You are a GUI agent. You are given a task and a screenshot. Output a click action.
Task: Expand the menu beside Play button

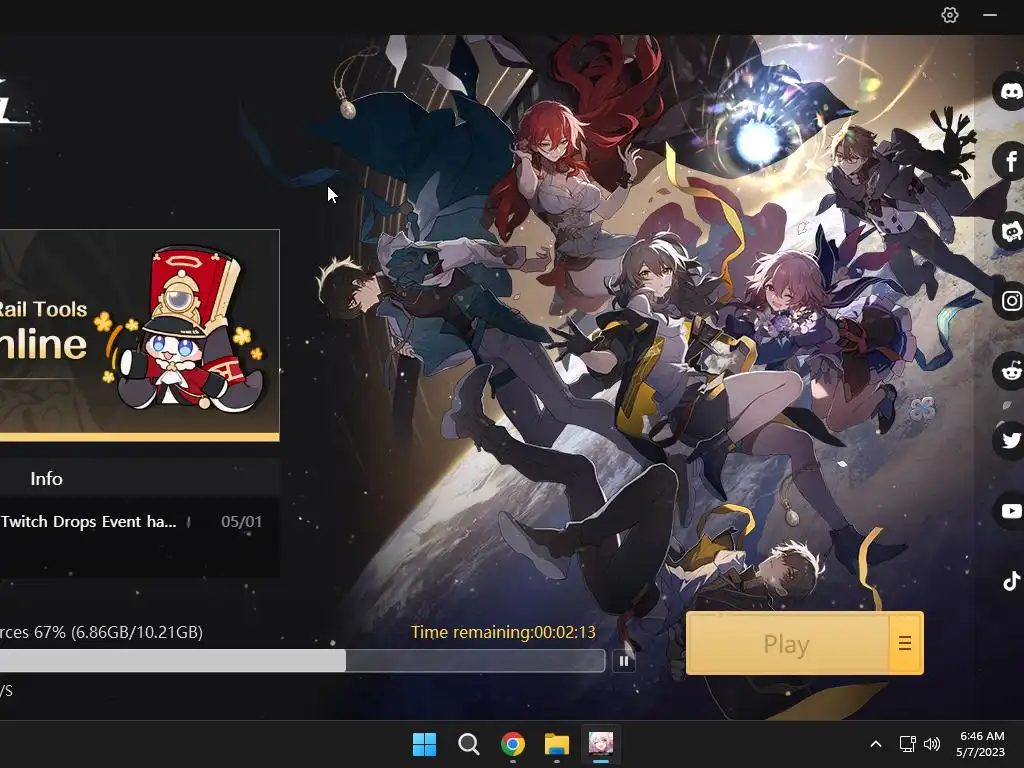(905, 644)
